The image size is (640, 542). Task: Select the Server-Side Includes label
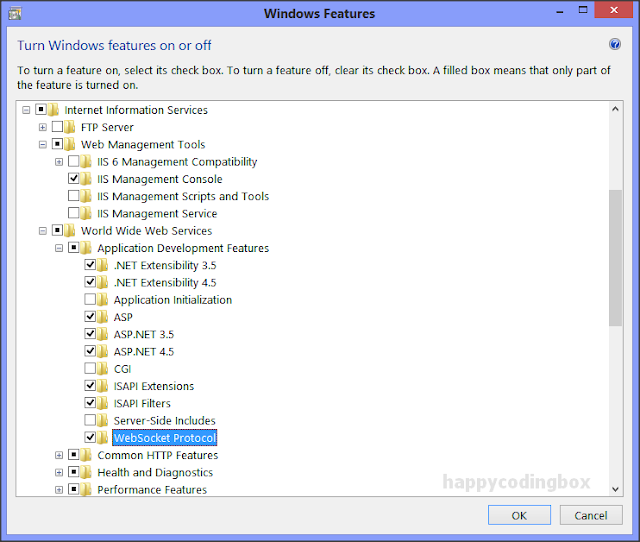tap(164, 420)
